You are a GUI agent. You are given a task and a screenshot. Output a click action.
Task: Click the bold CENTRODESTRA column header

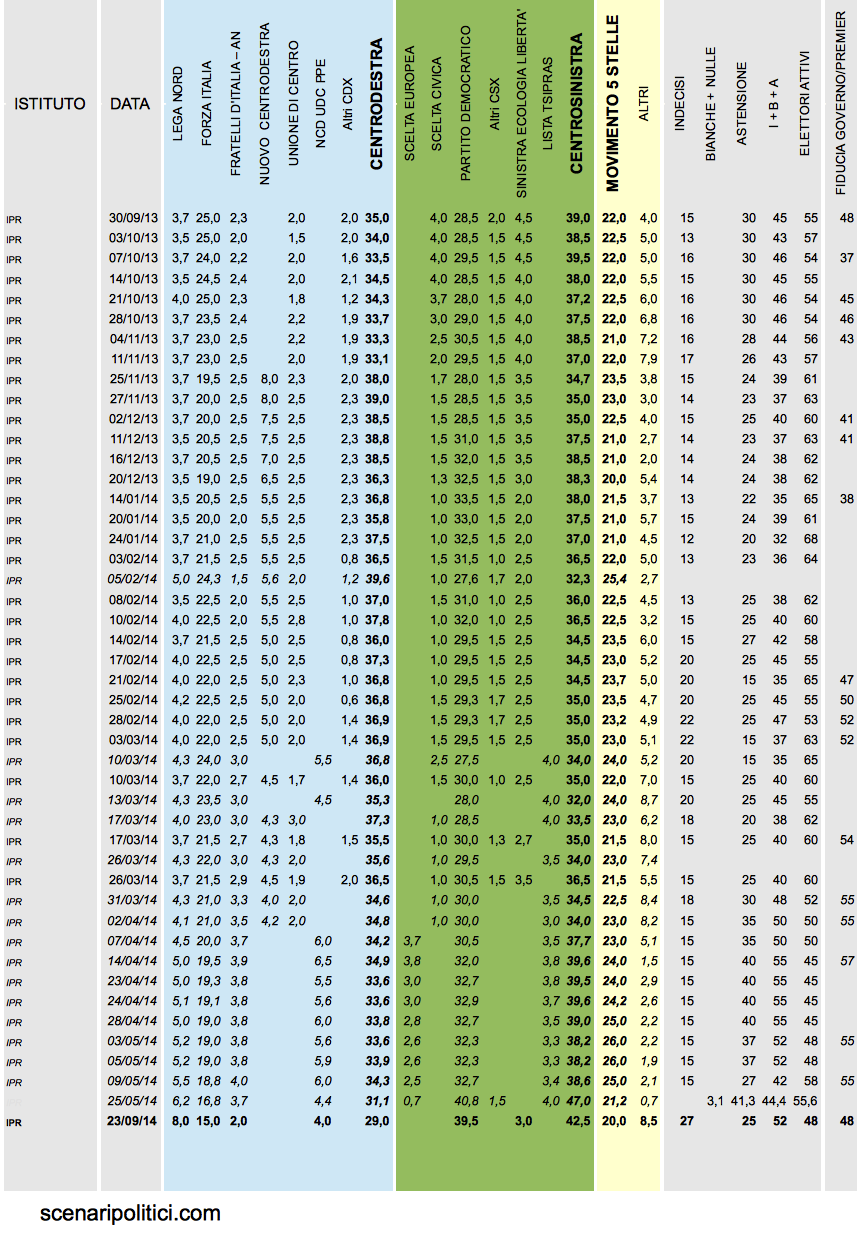coord(376,104)
